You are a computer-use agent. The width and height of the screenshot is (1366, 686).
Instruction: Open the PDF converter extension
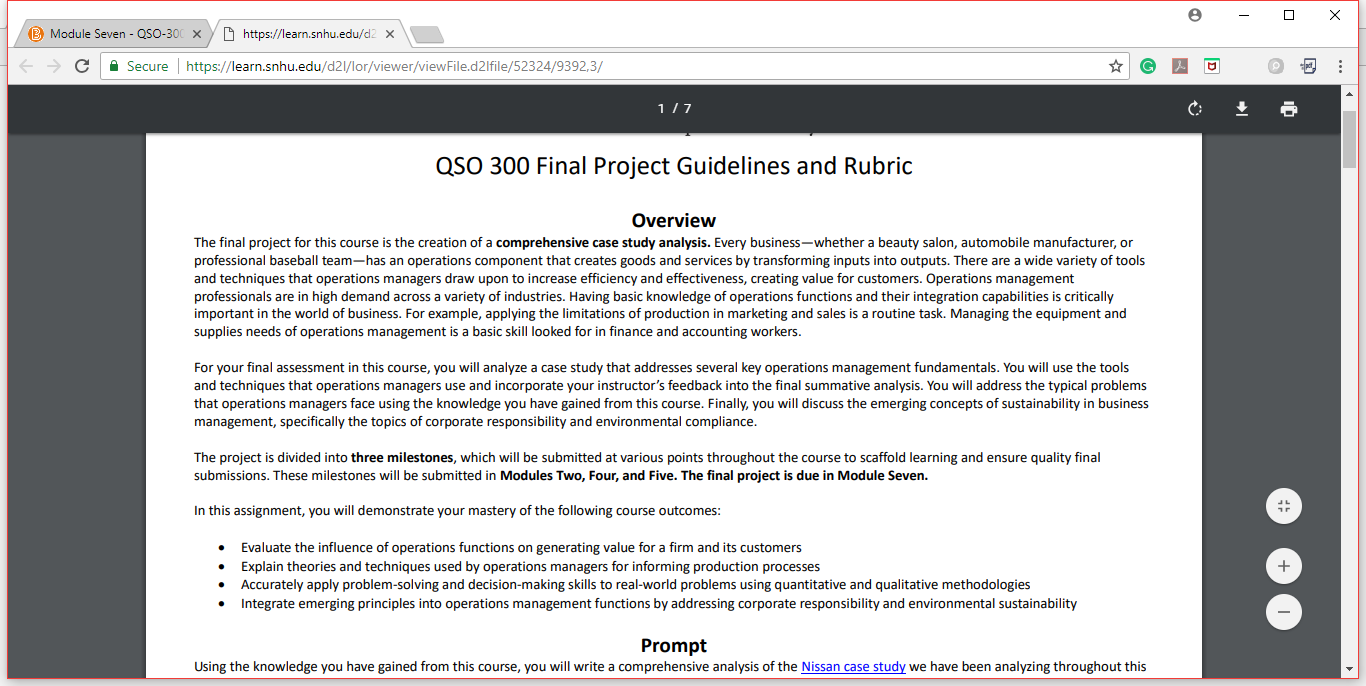click(x=1308, y=66)
